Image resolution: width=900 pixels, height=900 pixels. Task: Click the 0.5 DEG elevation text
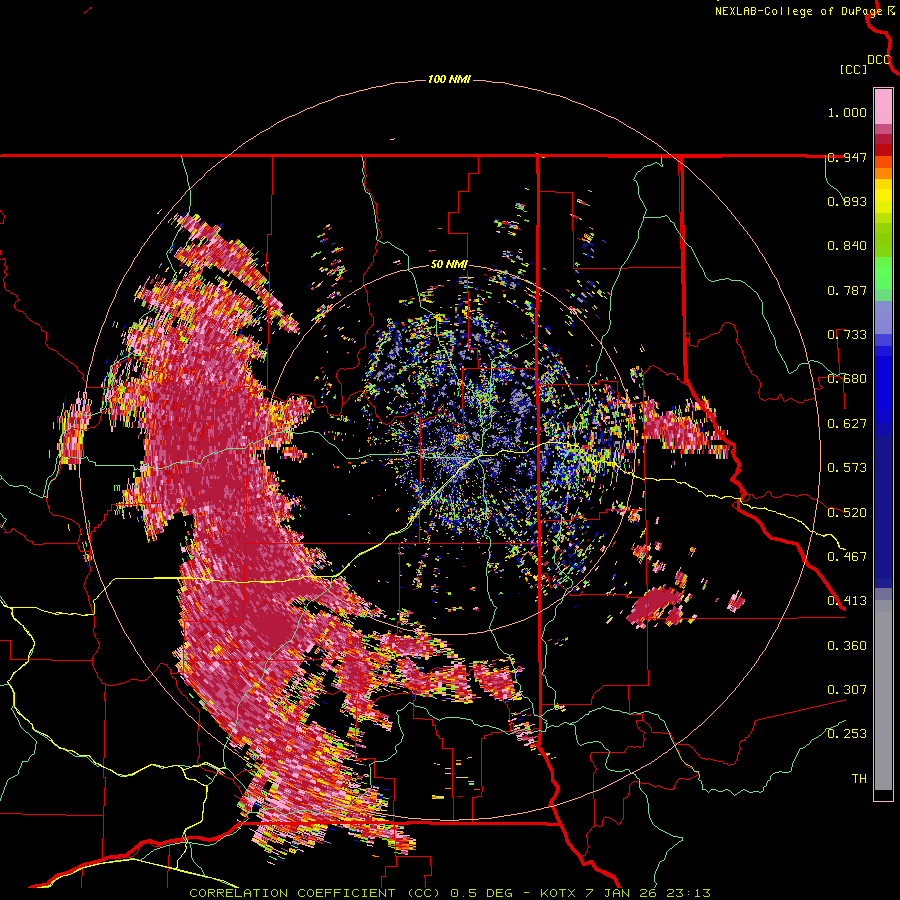[x=482, y=893]
